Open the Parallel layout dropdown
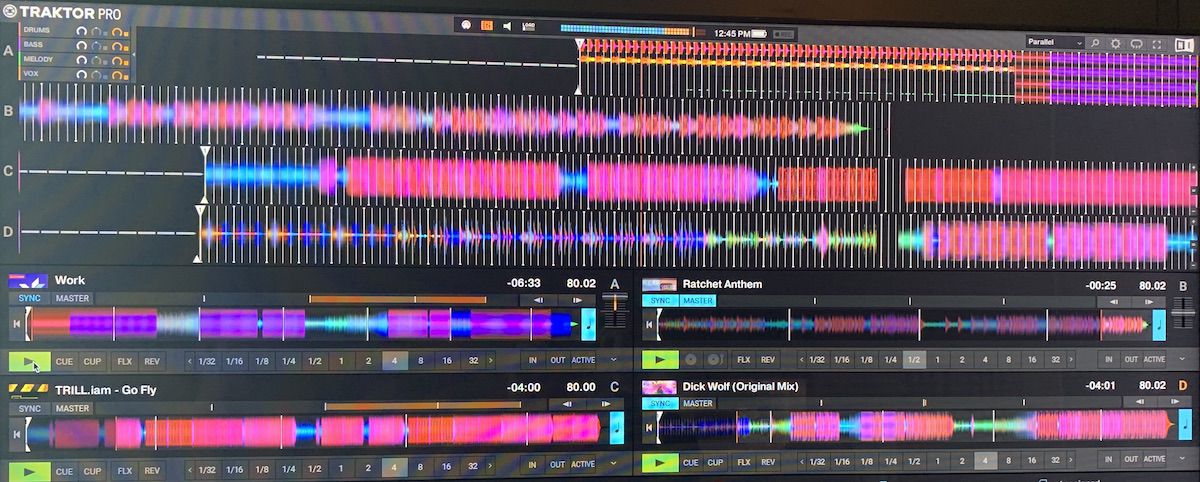 click(1054, 43)
